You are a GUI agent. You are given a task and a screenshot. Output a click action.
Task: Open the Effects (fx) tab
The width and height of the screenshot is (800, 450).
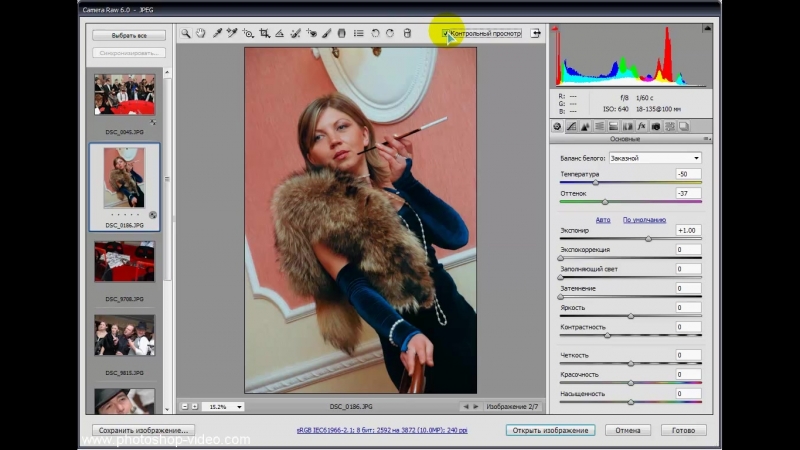[641, 127]
